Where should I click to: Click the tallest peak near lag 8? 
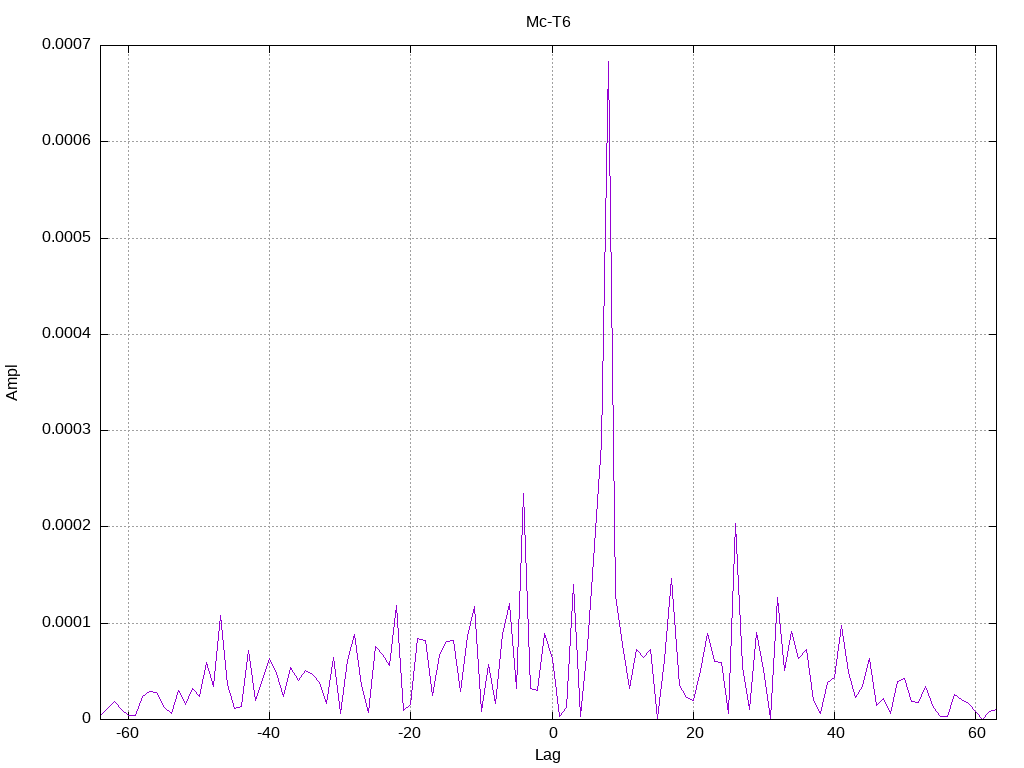point(609,62)
